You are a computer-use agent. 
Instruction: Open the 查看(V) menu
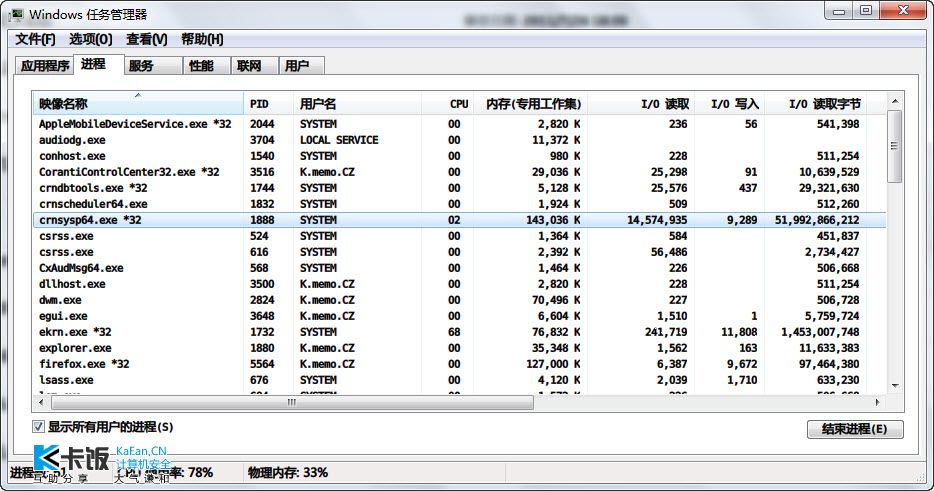[x=147, y=39]
